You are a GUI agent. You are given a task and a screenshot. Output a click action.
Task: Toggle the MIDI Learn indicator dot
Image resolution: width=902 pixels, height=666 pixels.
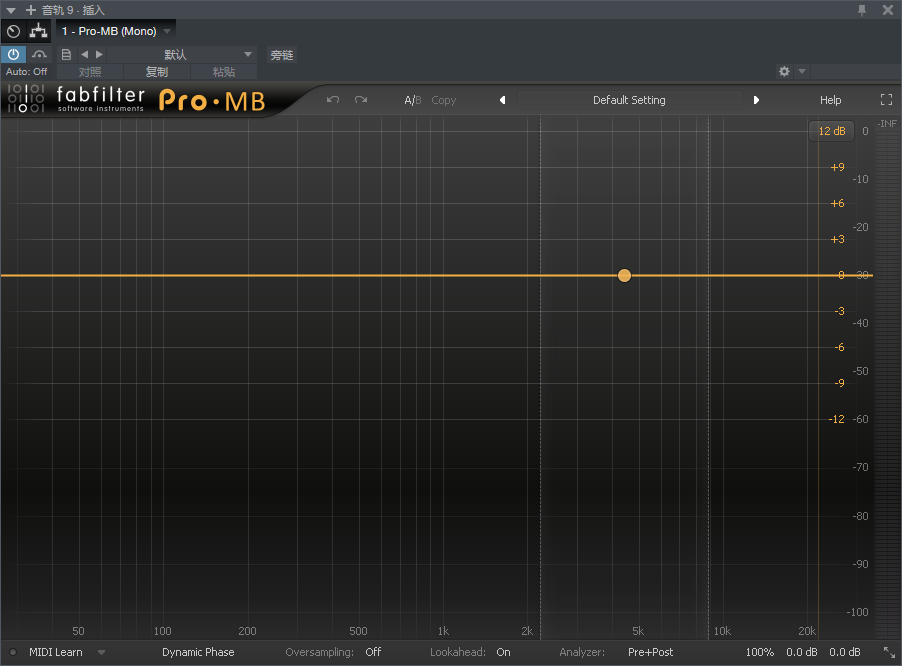[x=13, y=652]
